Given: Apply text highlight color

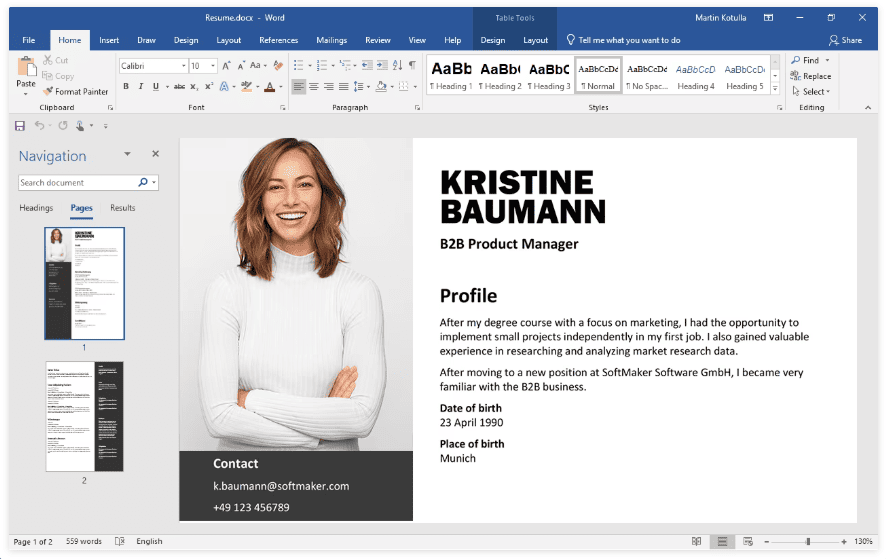Looking at the screenshot, I should click(x=246, y=86).
